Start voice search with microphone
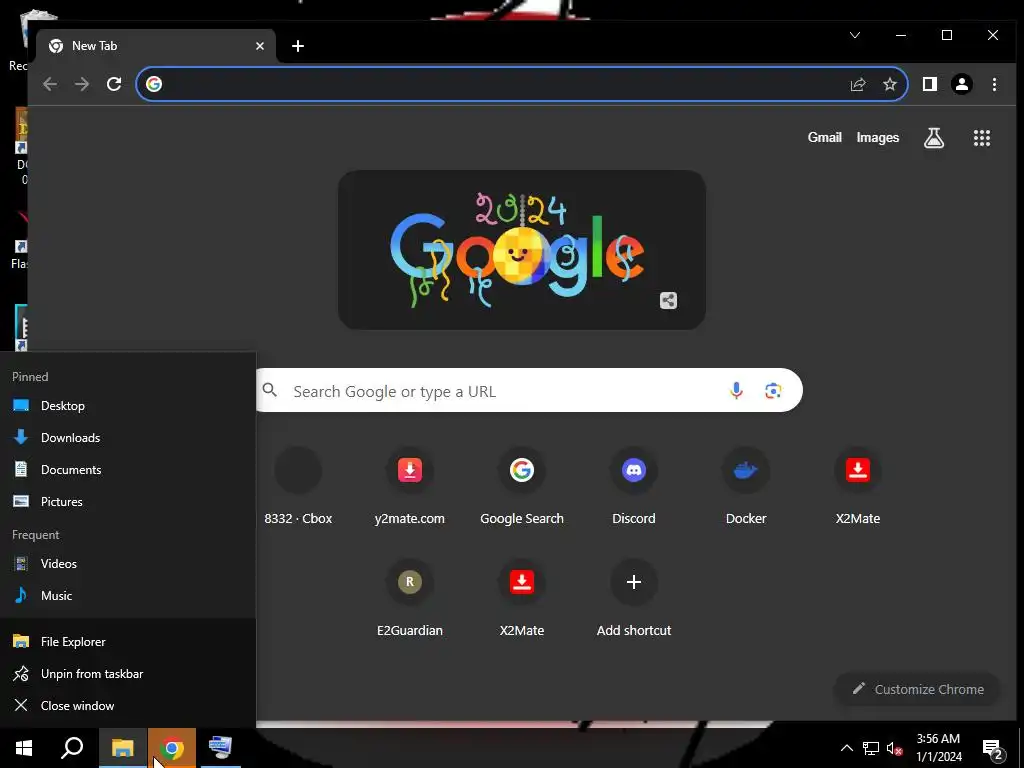Viewport: 1024px width, 768px height. [736, 391]
